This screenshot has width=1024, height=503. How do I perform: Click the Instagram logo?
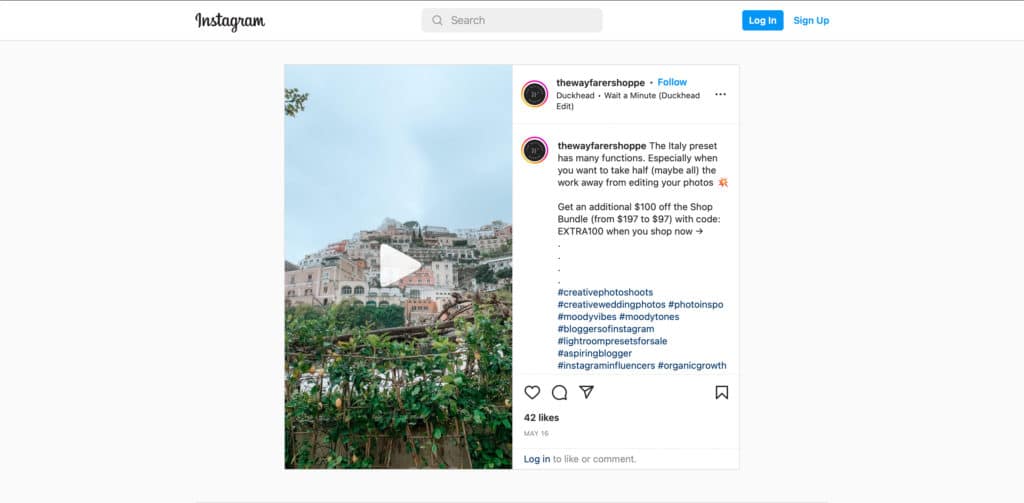click(230, 21)
